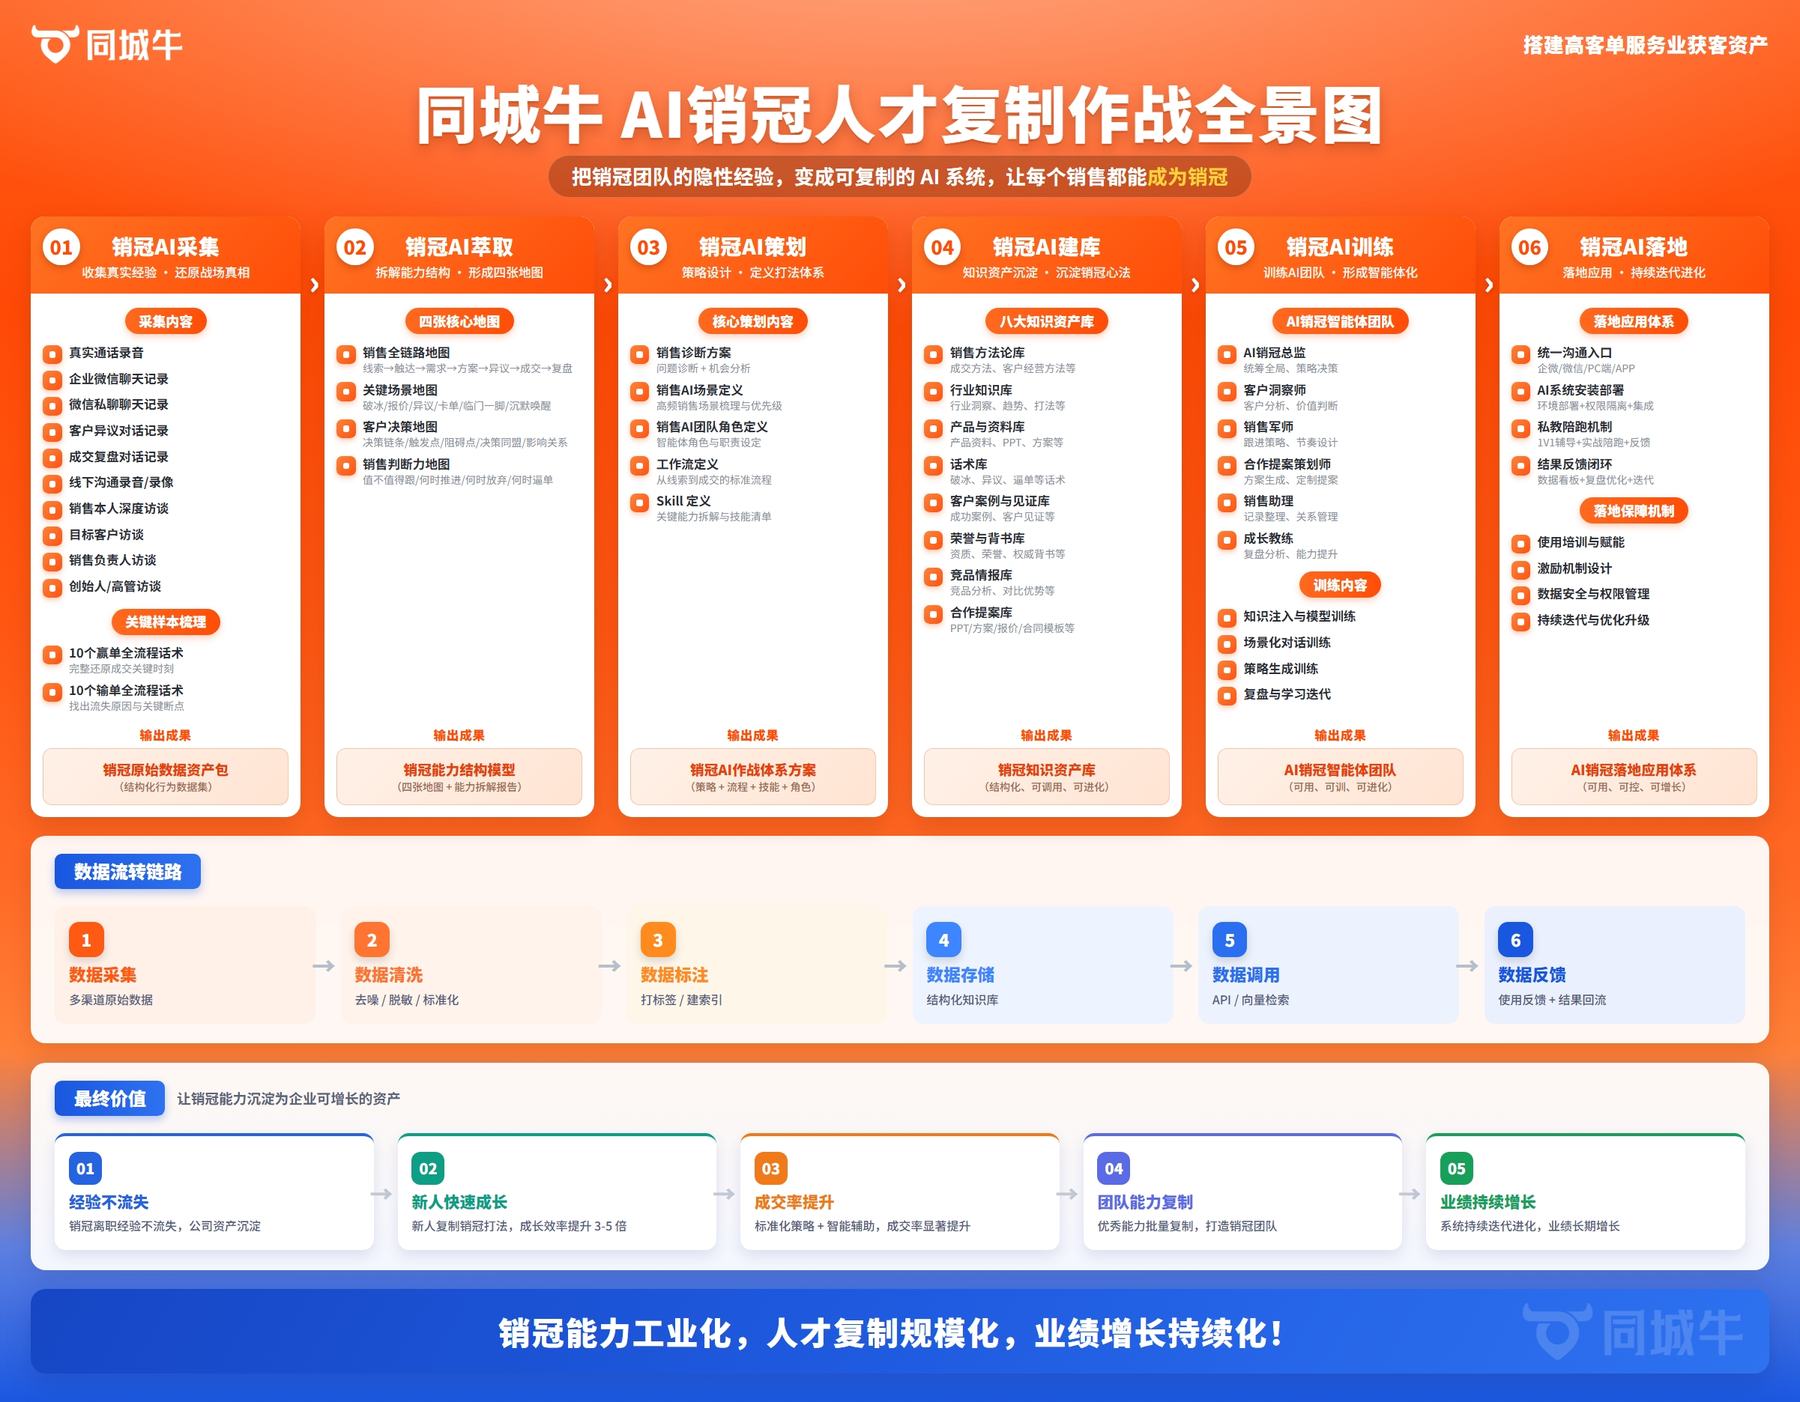Image resolution: width=1800 pixels, height=1402 pixels.
Task: Select step 5 badge above 数据调用
Action: (1230, 940)
